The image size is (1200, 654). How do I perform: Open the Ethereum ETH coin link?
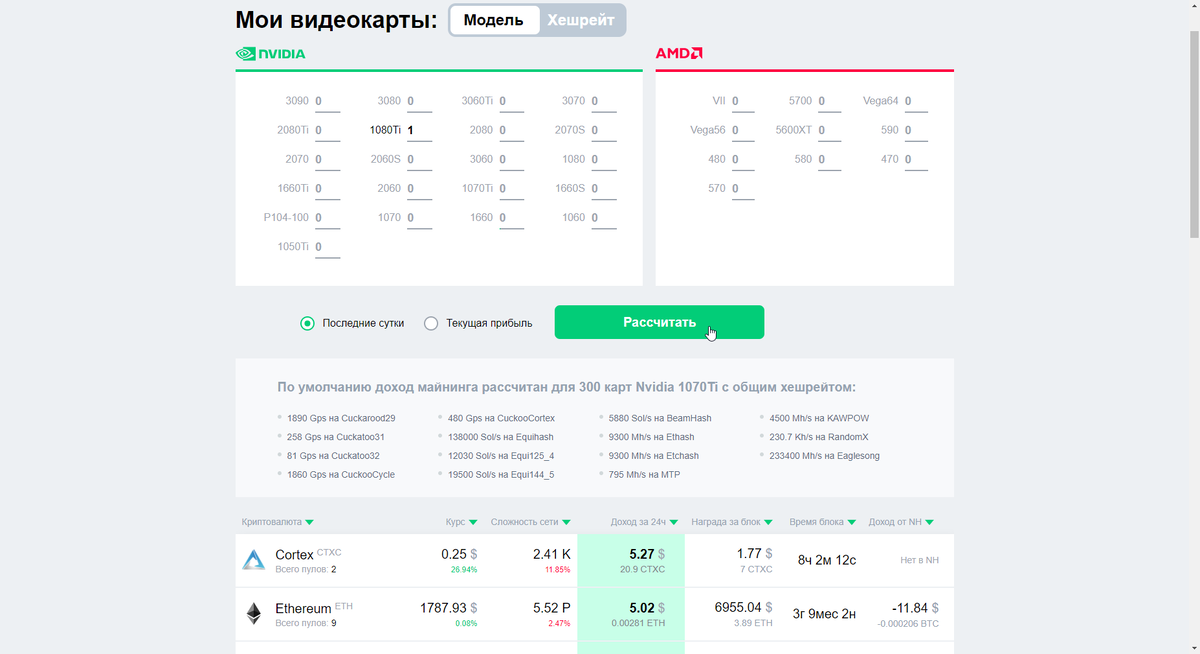tap(314, 608)
